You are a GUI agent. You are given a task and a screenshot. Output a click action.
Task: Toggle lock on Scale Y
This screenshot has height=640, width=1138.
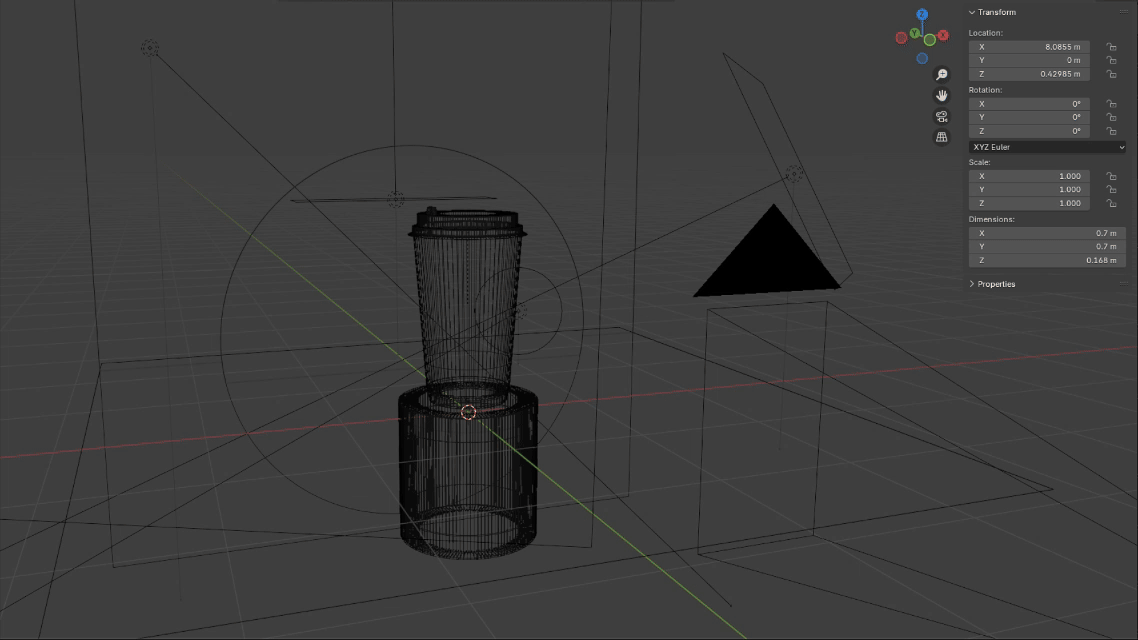1111,189
